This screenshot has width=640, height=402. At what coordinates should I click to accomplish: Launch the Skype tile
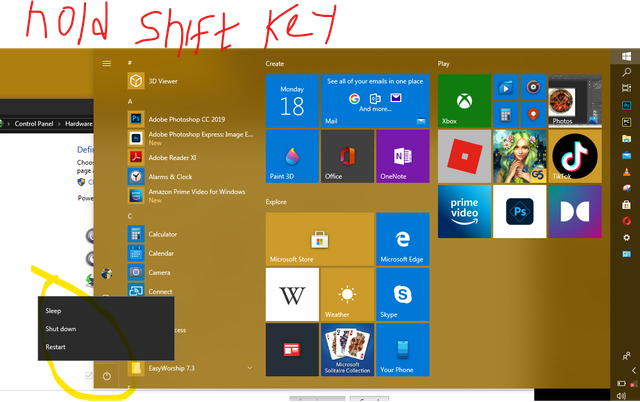(x=403, y=294)
